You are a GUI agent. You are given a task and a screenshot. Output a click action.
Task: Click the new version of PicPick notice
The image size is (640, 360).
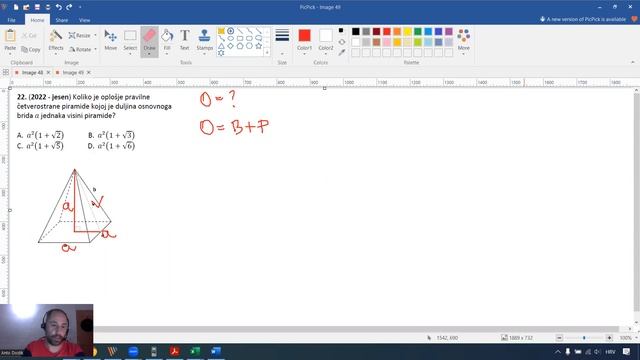coord(583,19)
